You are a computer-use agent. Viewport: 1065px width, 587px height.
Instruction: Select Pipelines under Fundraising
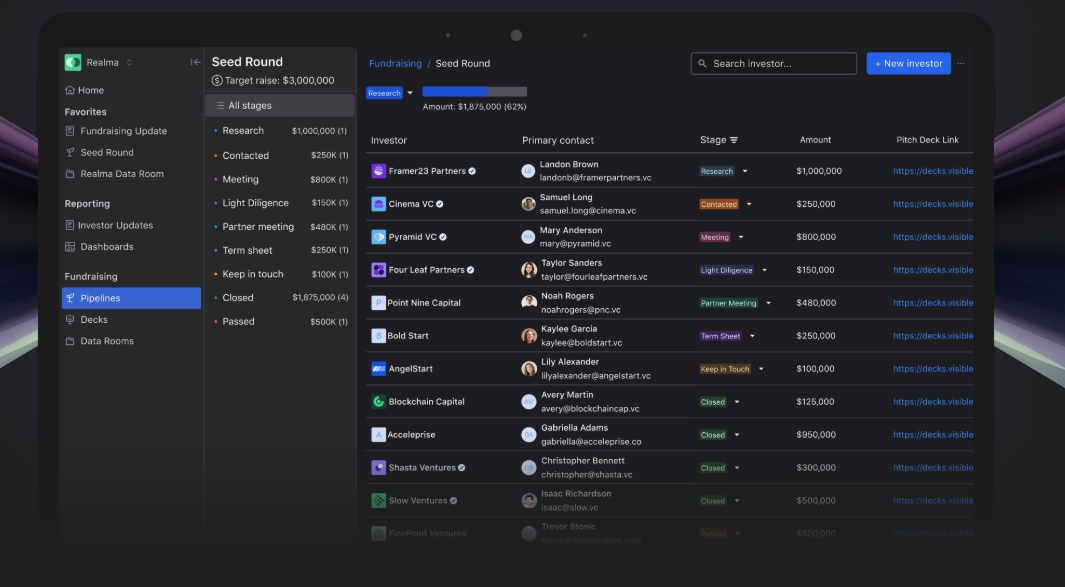click(131, 298)
